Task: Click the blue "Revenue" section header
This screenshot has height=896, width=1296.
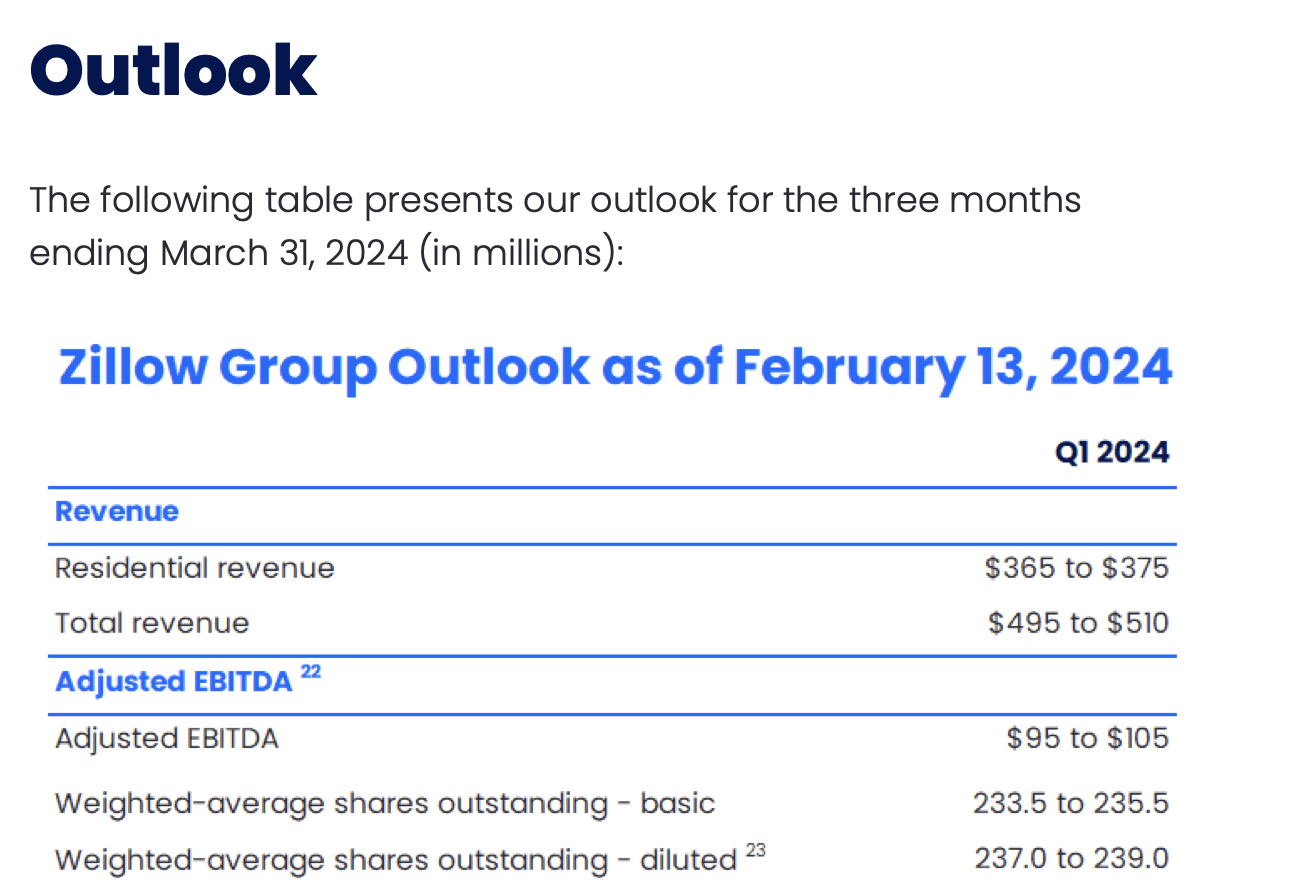Action: (117, 511)
